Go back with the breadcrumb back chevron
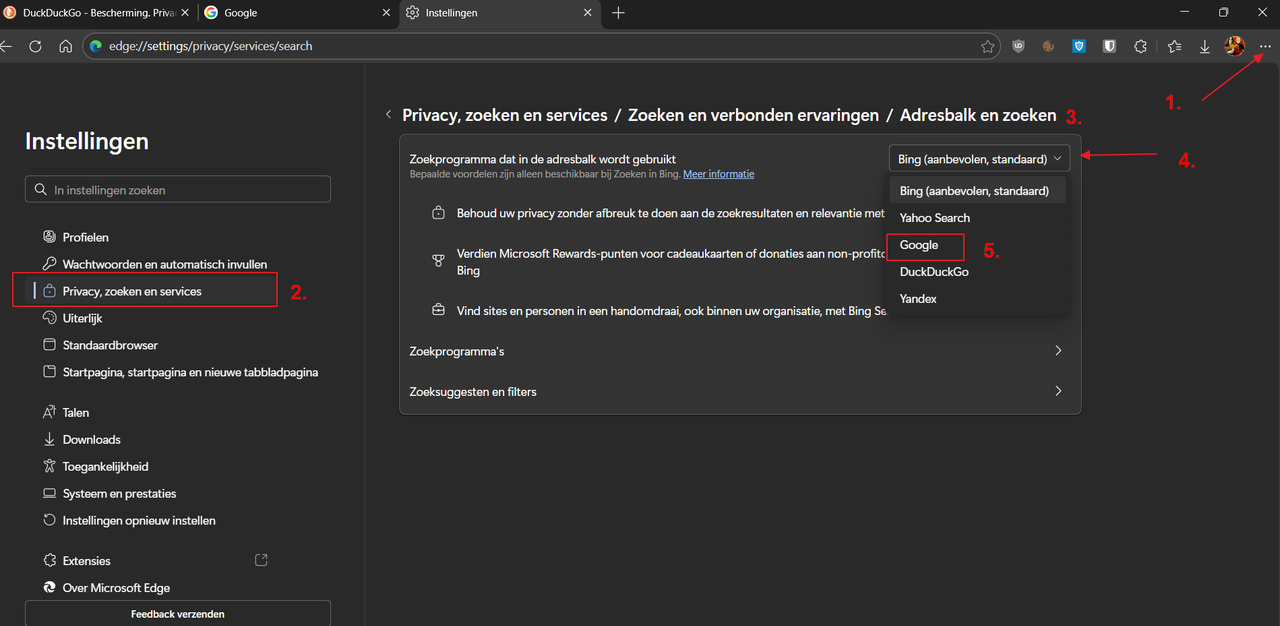Screen dimensions: 1280x626 click(388, 115)
